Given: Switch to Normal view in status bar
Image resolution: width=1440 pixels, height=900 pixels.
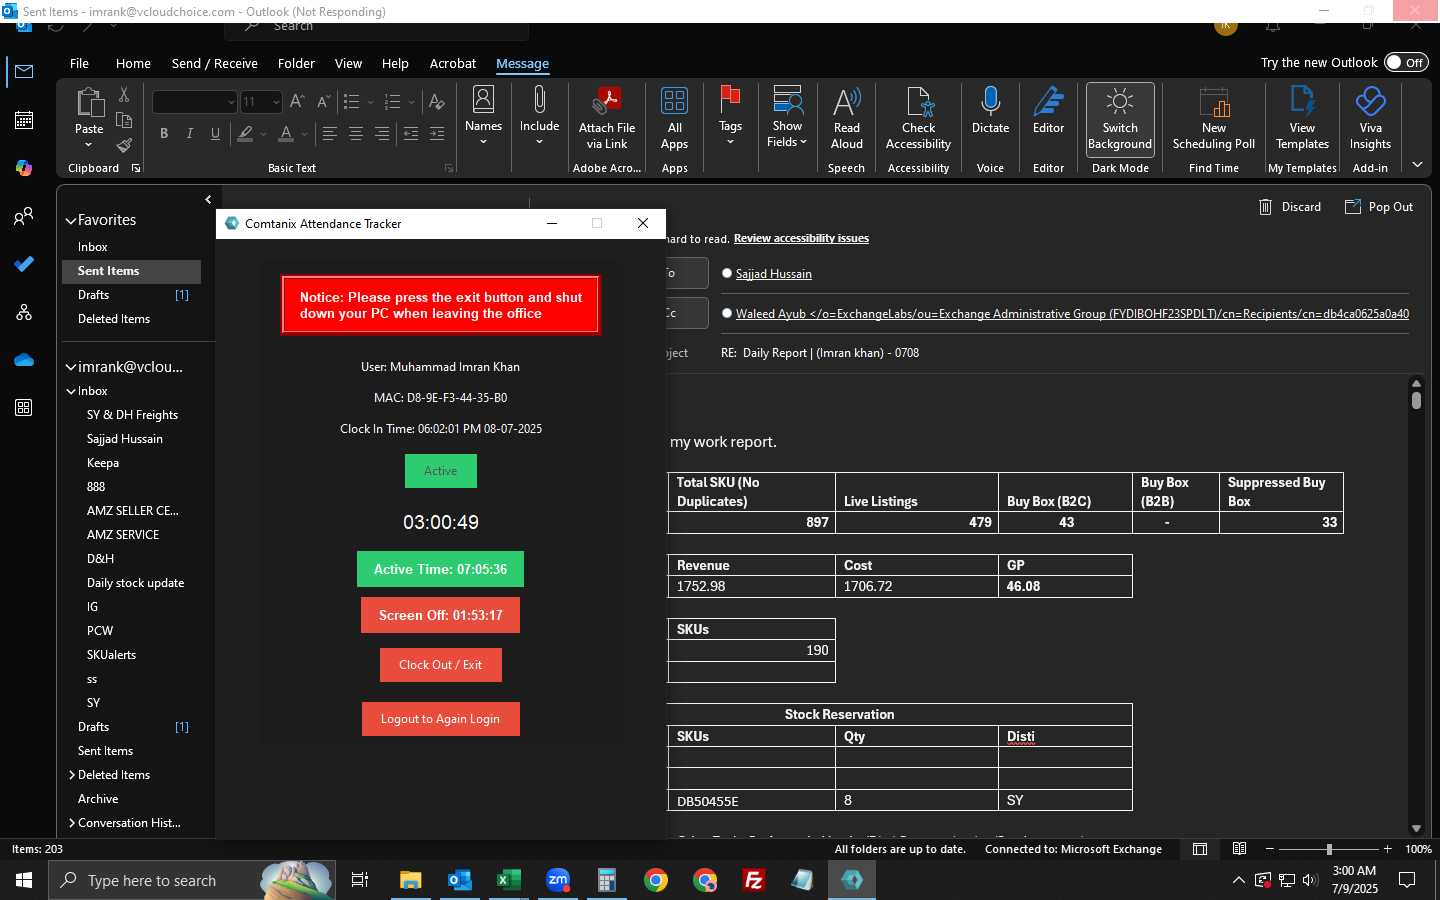Looking at the screenshot, I should (x=1200, y=849).
